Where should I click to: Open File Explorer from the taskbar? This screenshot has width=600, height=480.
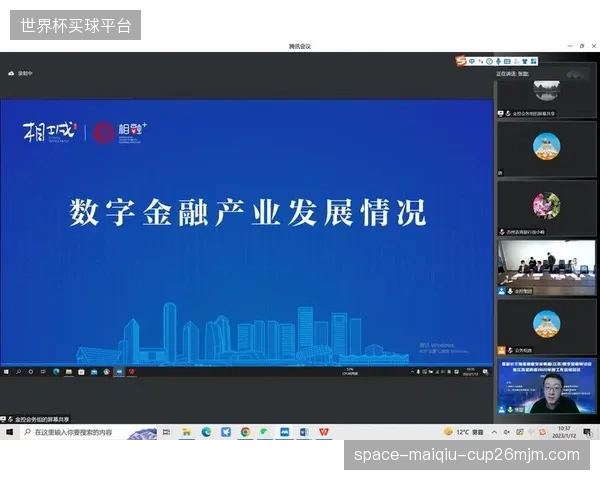tap(186, 432)
